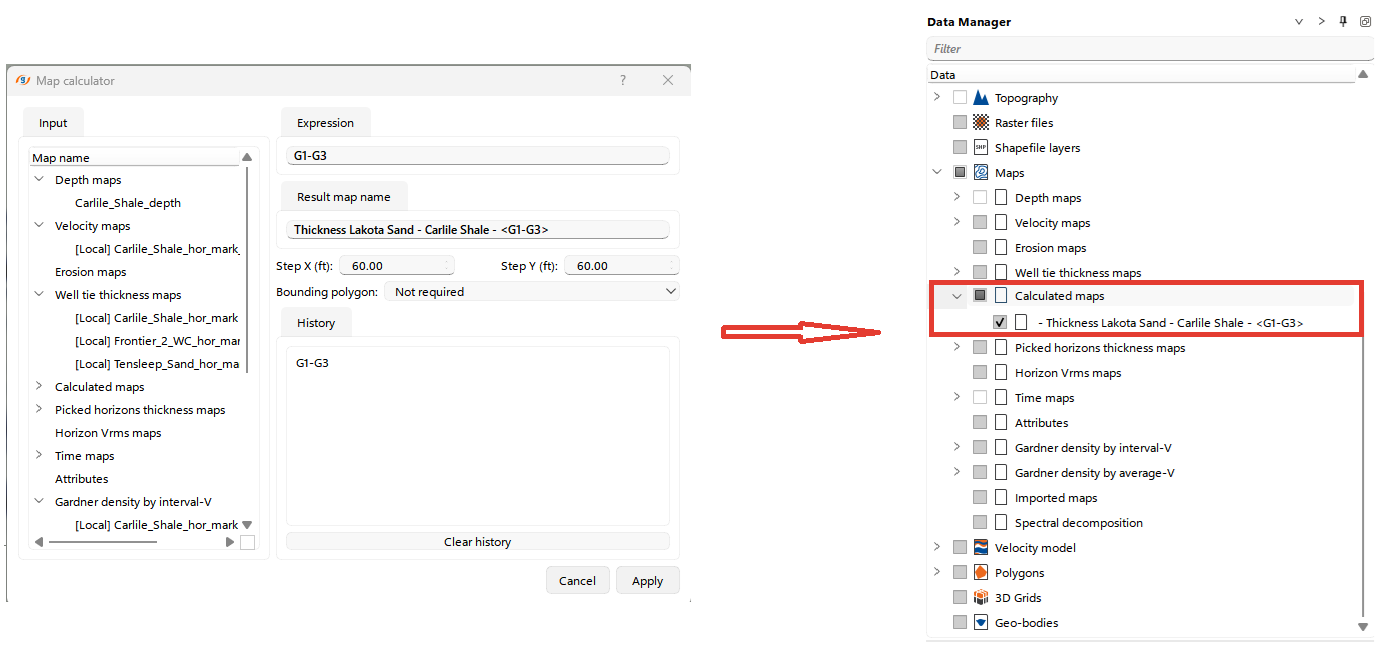Open the Bounding polygon dropdown

[532, 292]
